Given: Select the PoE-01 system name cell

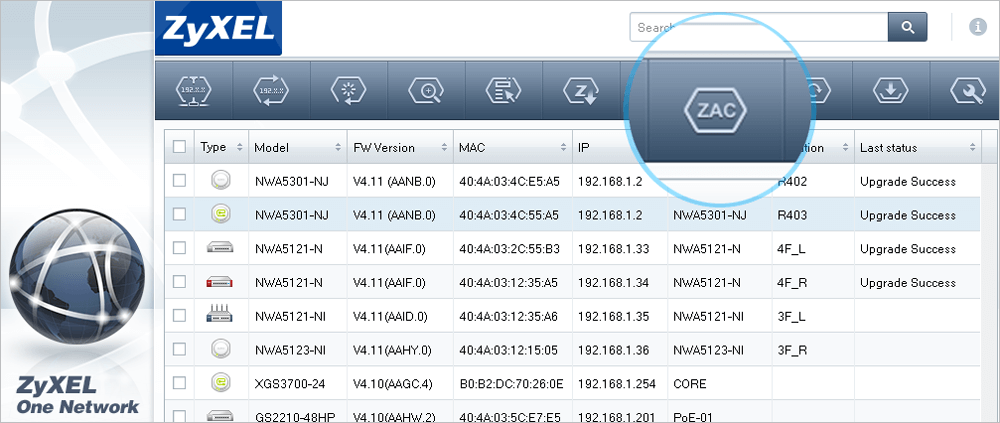Looking at the screenshot, I should (x=693, y=417).
